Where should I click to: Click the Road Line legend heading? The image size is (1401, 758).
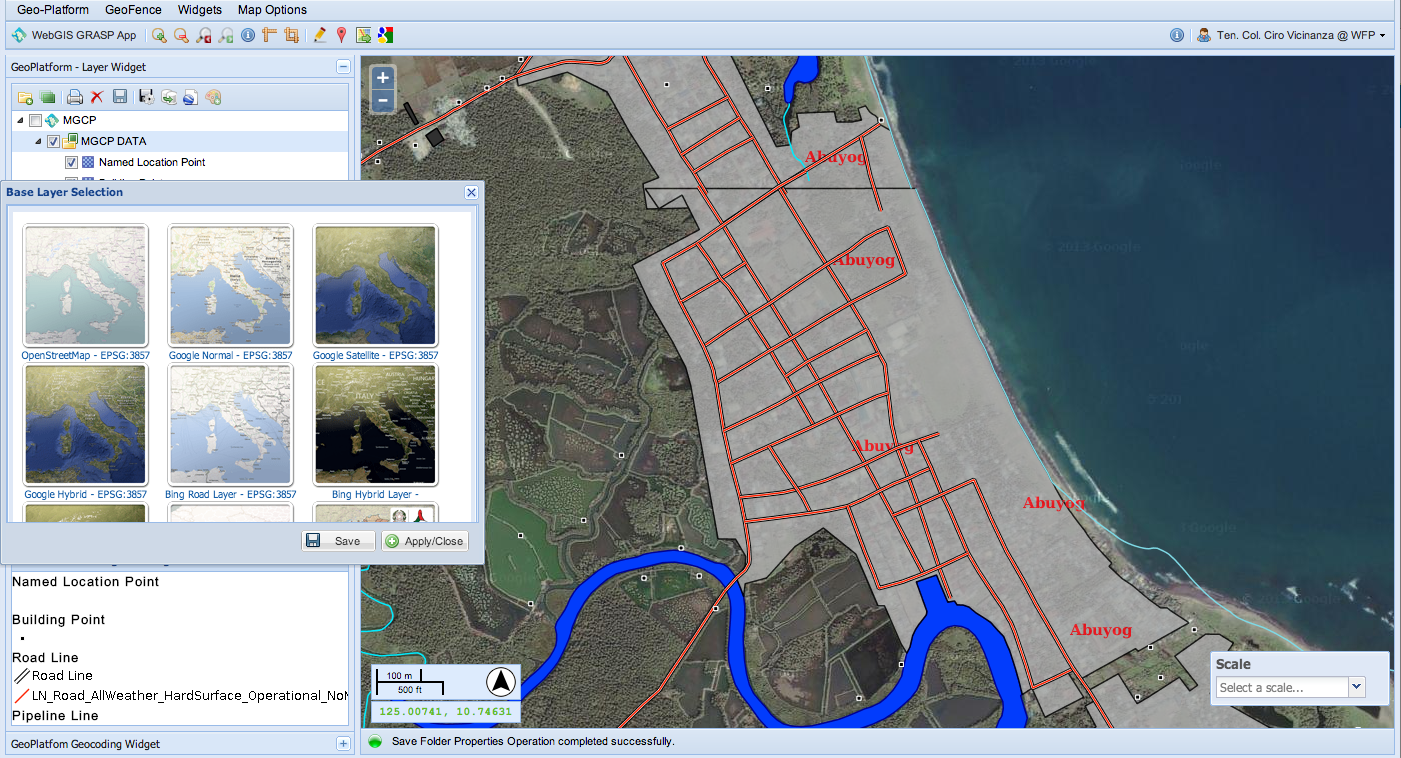click(45, 658)
